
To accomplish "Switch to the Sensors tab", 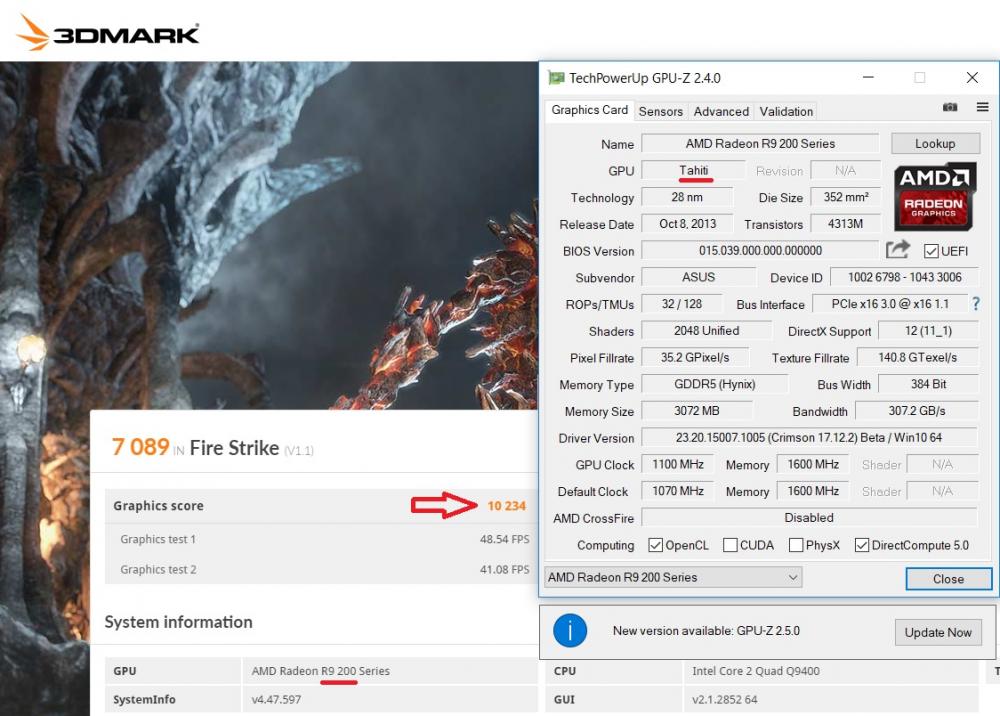I will point(660,111).
